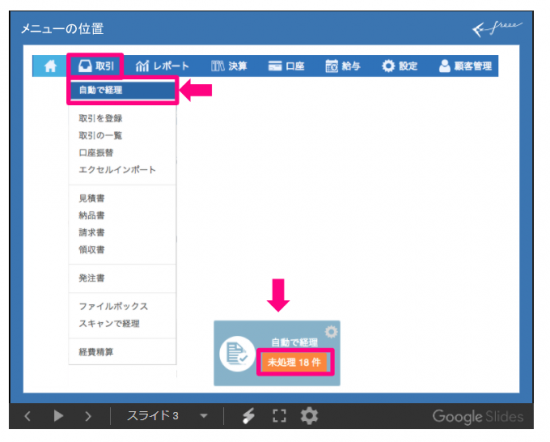Open the 決算 books menu
Screen dimensions: 550x442
pos(229,66)
